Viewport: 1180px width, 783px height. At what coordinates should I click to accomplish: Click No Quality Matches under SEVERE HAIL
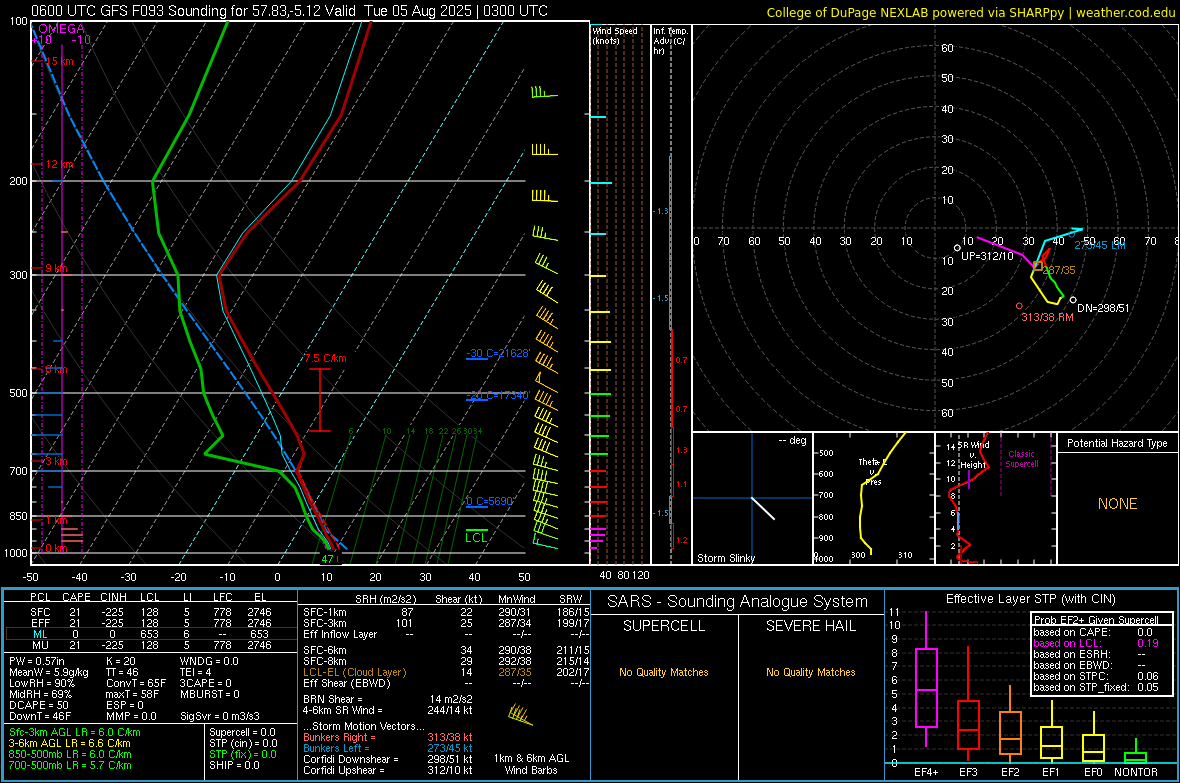[x=810, y=672]
